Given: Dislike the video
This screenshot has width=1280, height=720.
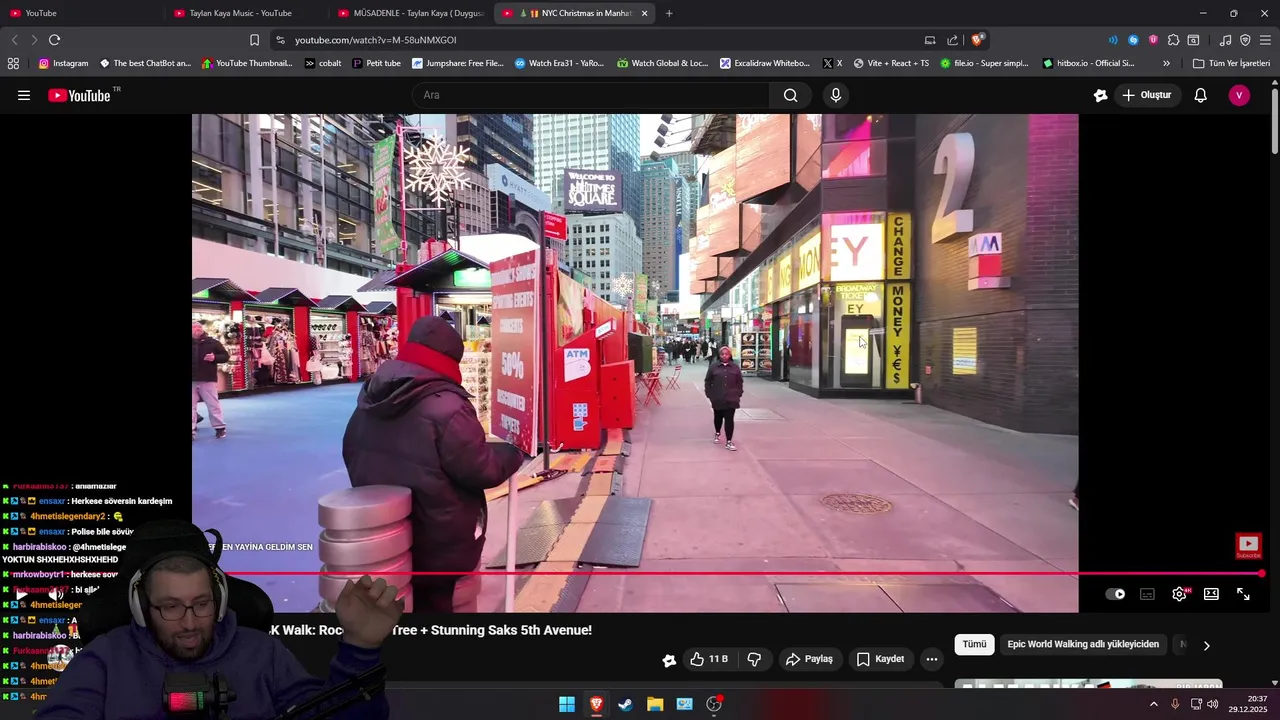Looking at the screenshot, I should point(754,659).
